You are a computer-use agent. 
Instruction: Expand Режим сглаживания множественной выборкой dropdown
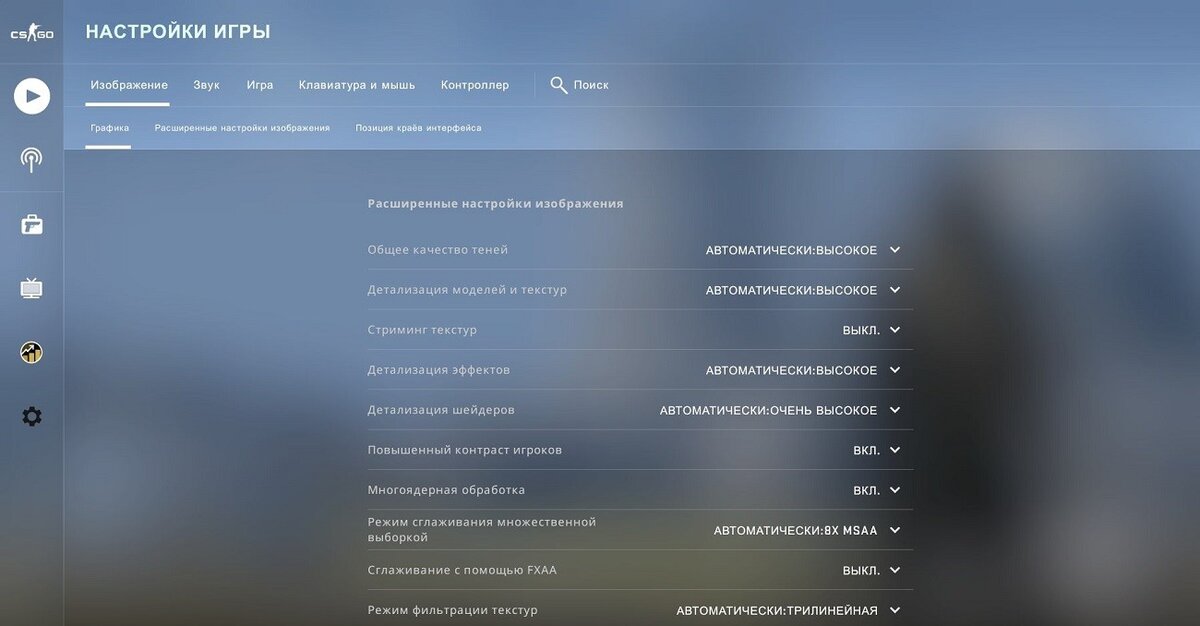807,530
